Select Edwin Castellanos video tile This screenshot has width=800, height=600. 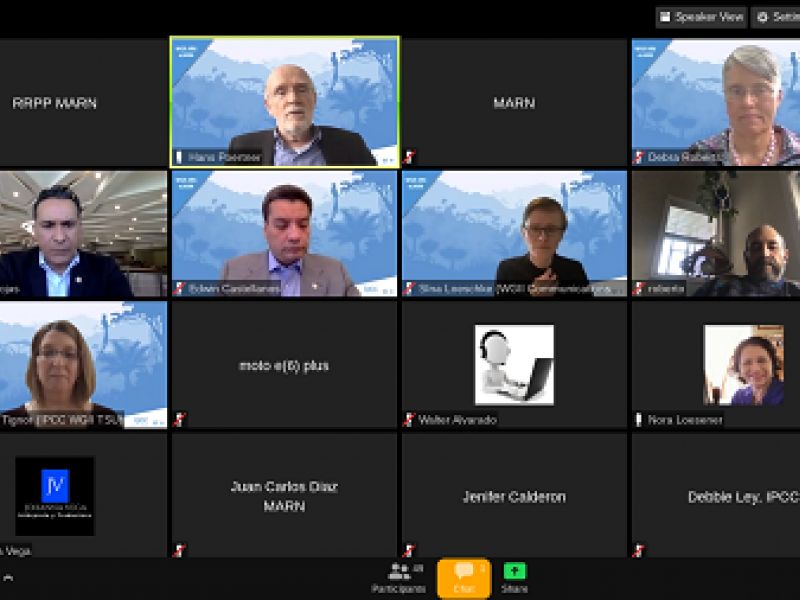(284, 234)
